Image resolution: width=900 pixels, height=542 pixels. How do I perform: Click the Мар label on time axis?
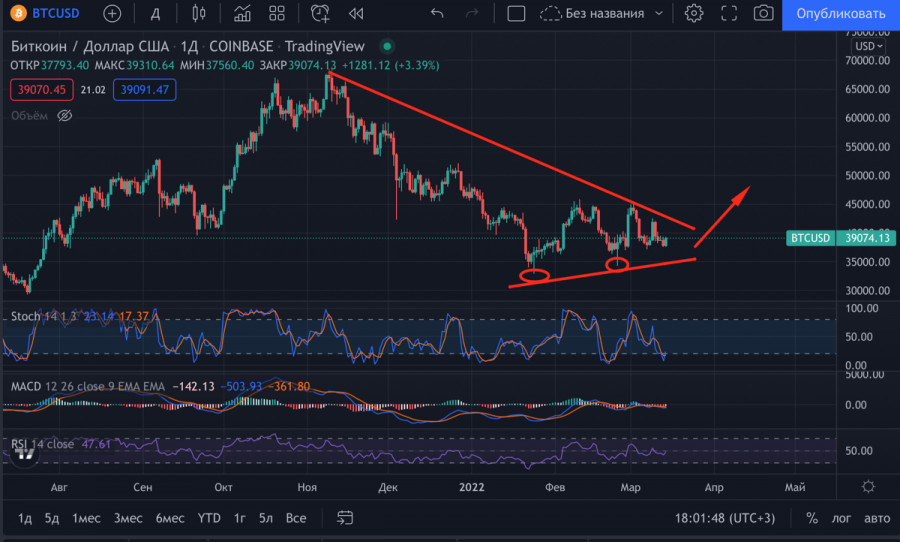(x=630, y=487)
